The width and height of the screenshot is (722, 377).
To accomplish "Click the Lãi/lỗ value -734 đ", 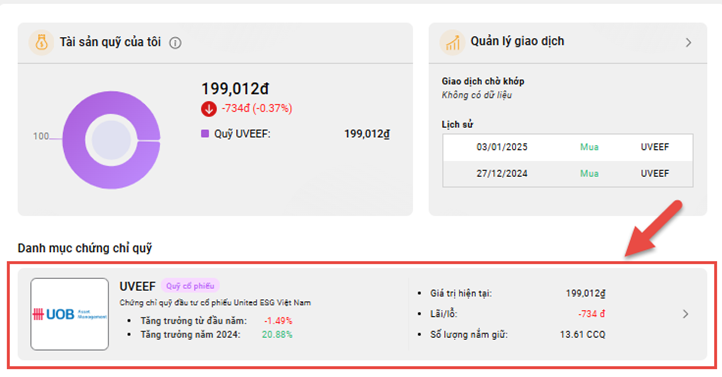I will pyautogui.click(x=592, y=314).
